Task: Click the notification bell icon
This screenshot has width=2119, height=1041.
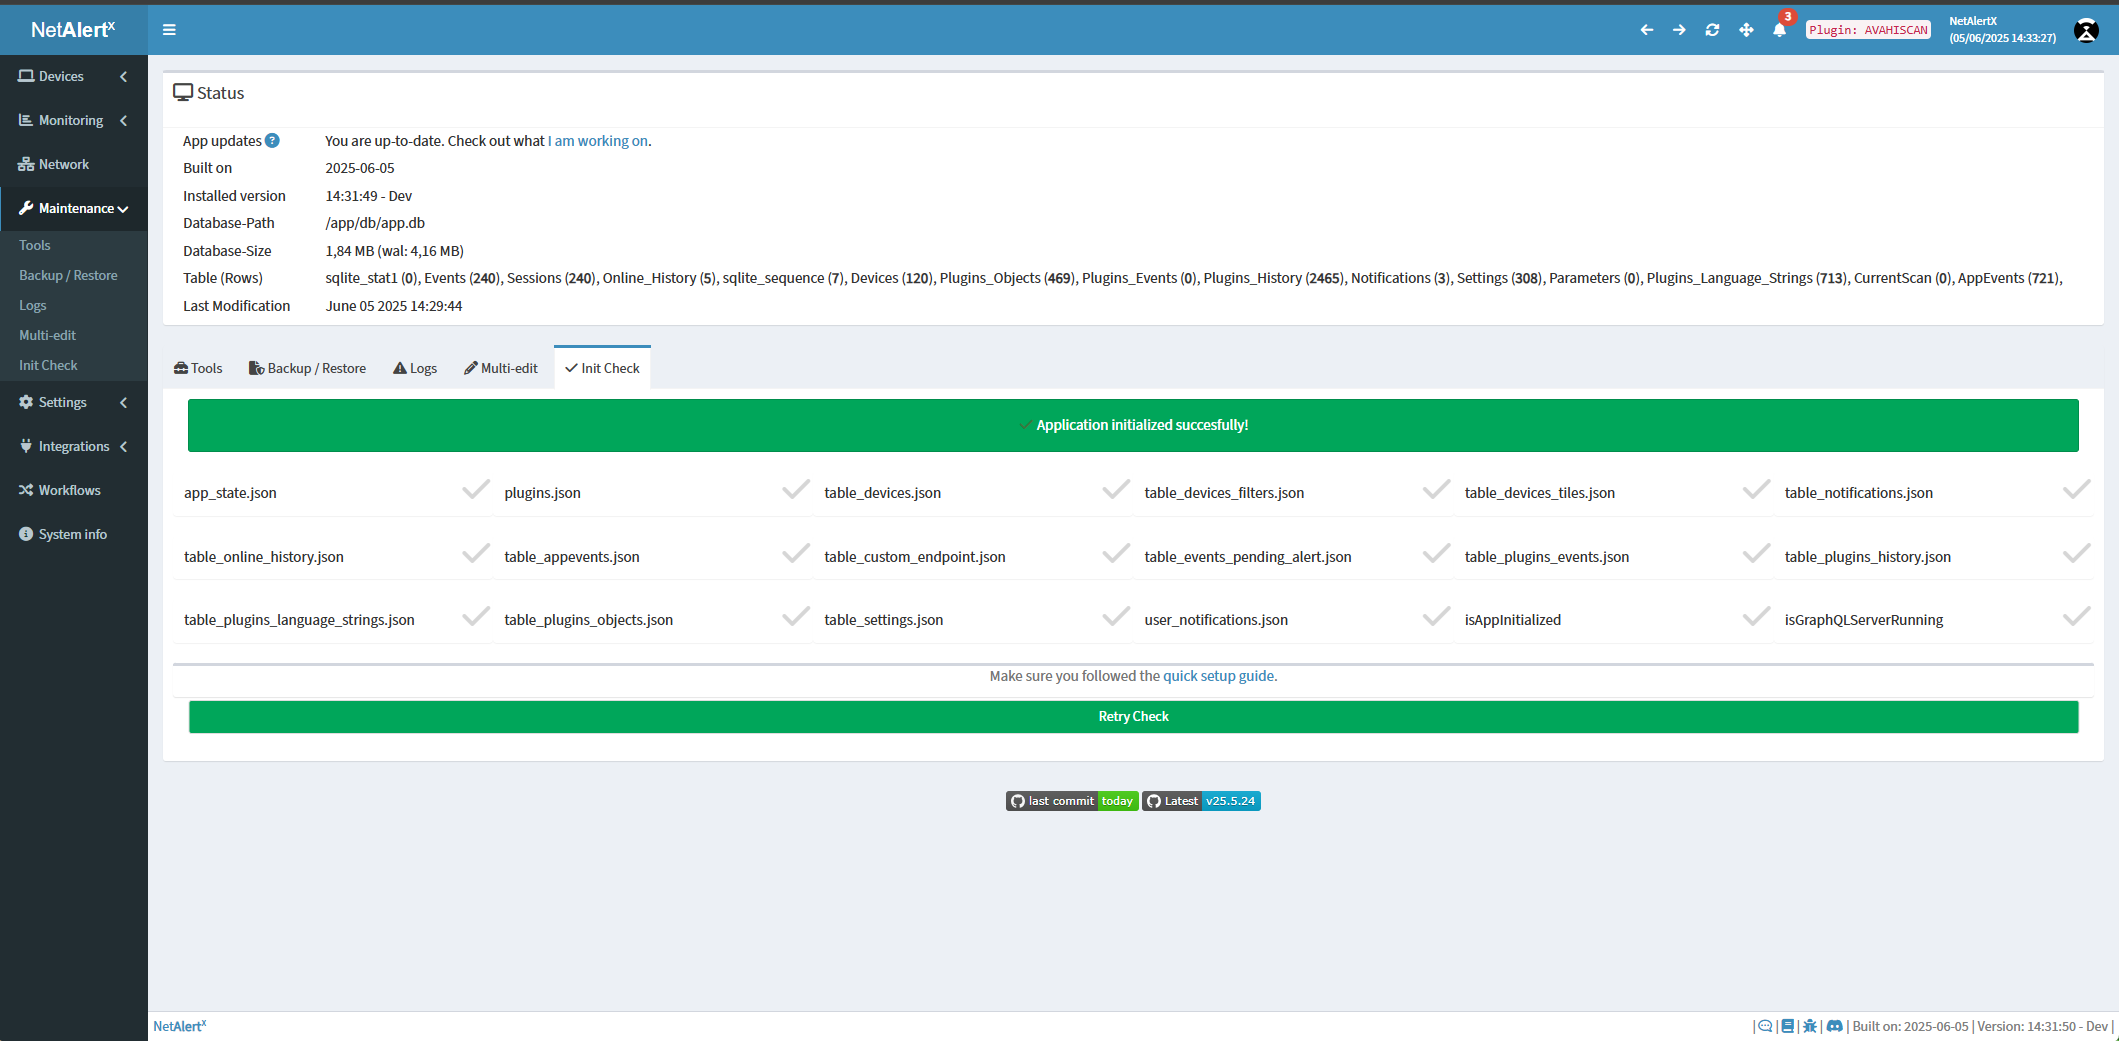Action: (1779, 30)
